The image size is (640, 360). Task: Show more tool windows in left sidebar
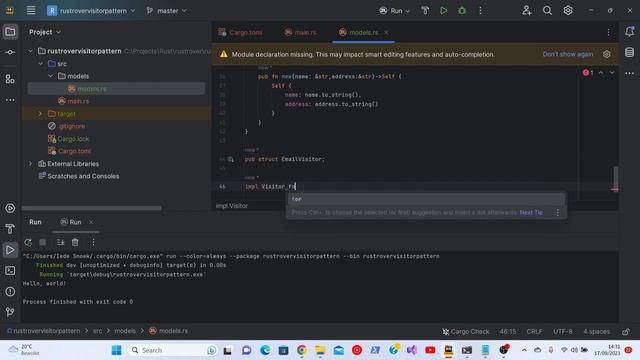pos(10,100)
